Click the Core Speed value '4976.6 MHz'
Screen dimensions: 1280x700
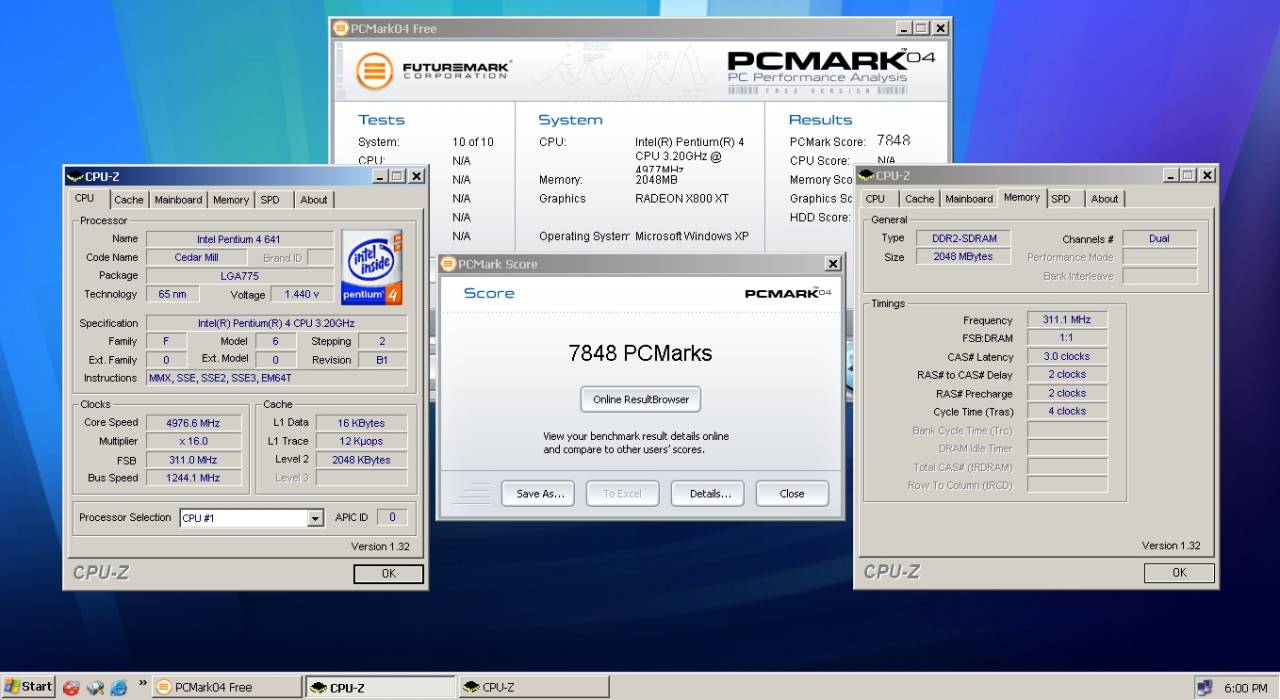tap(193, 422)
